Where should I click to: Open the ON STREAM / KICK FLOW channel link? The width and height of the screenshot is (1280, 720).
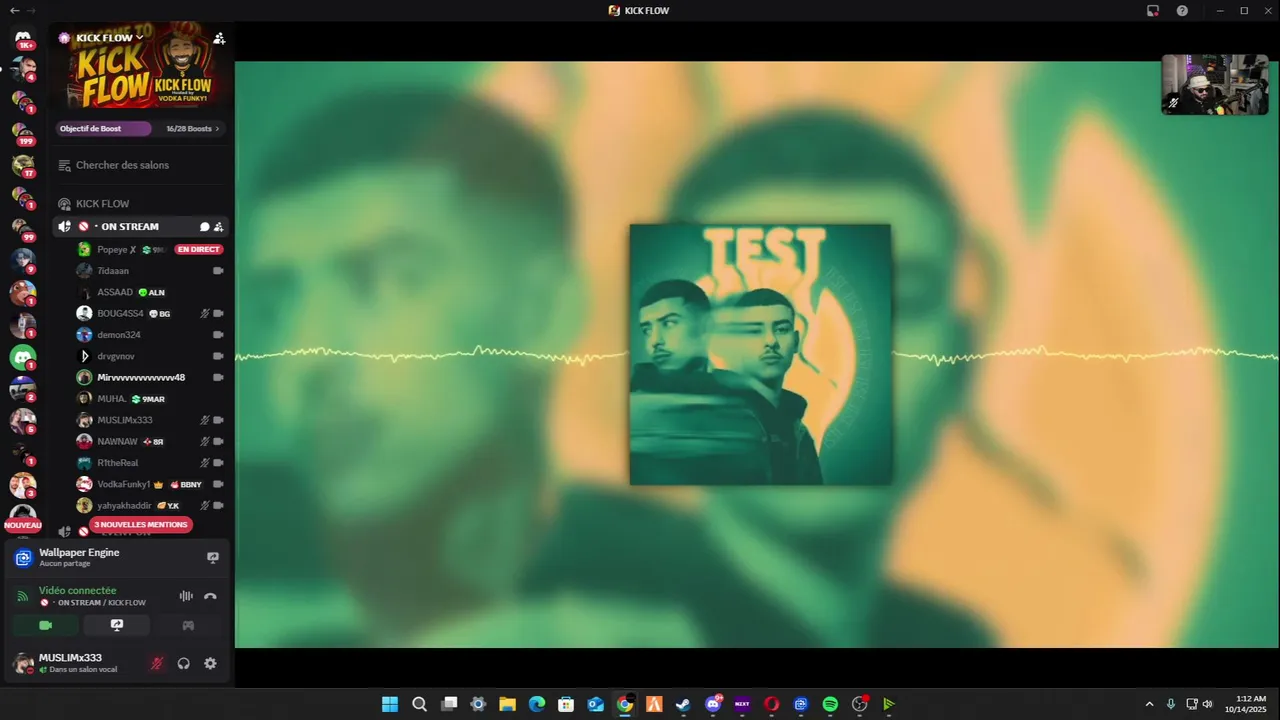[x=93, y=603]
